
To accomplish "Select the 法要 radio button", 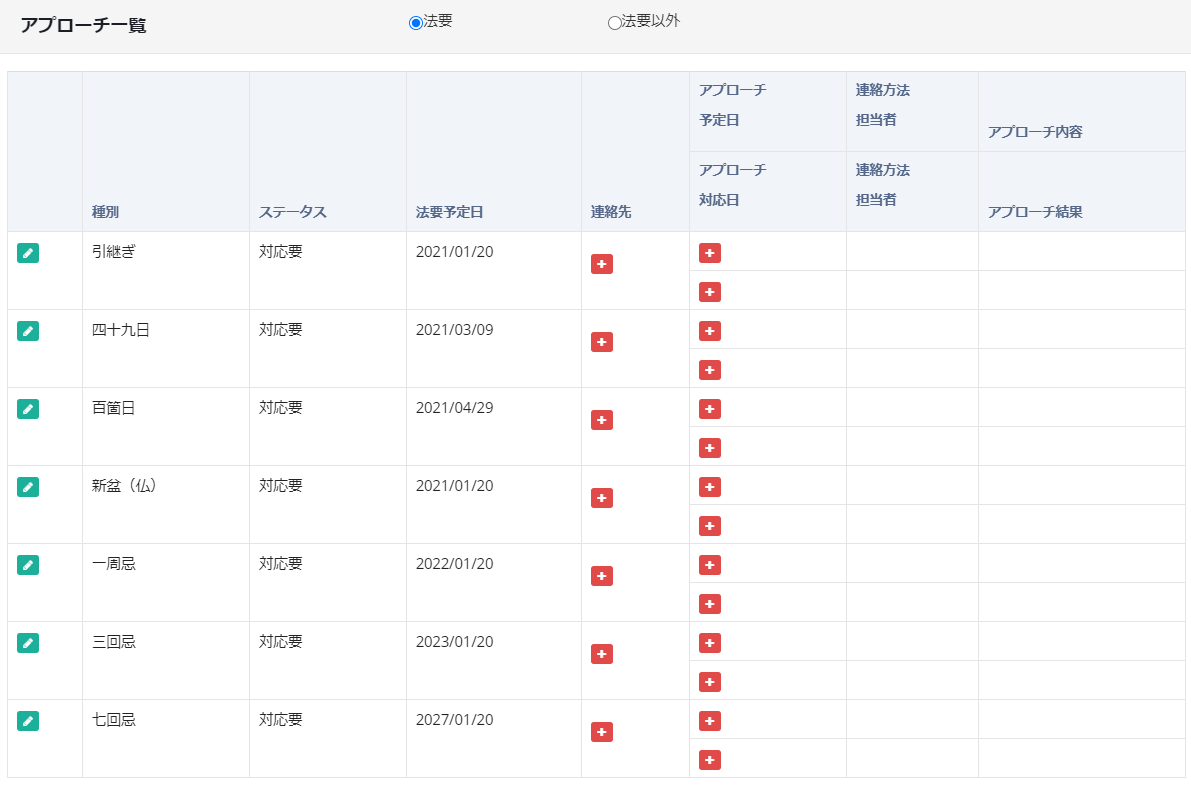I will point(416,23).
